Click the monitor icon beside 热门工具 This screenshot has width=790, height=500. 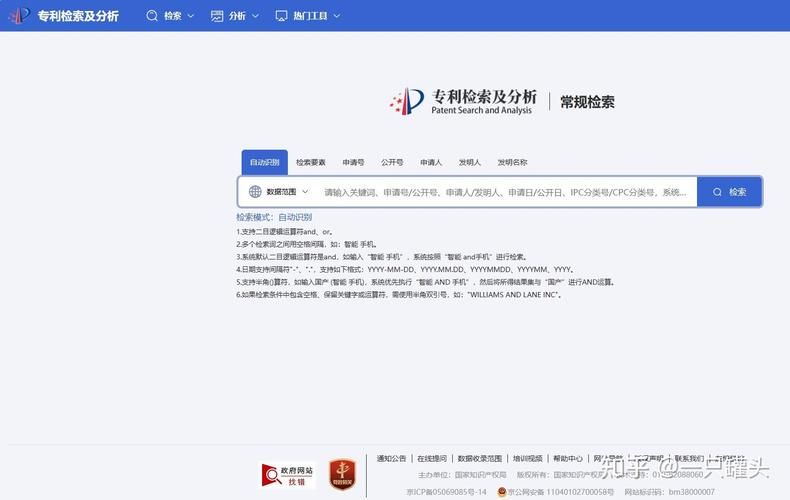281,16
